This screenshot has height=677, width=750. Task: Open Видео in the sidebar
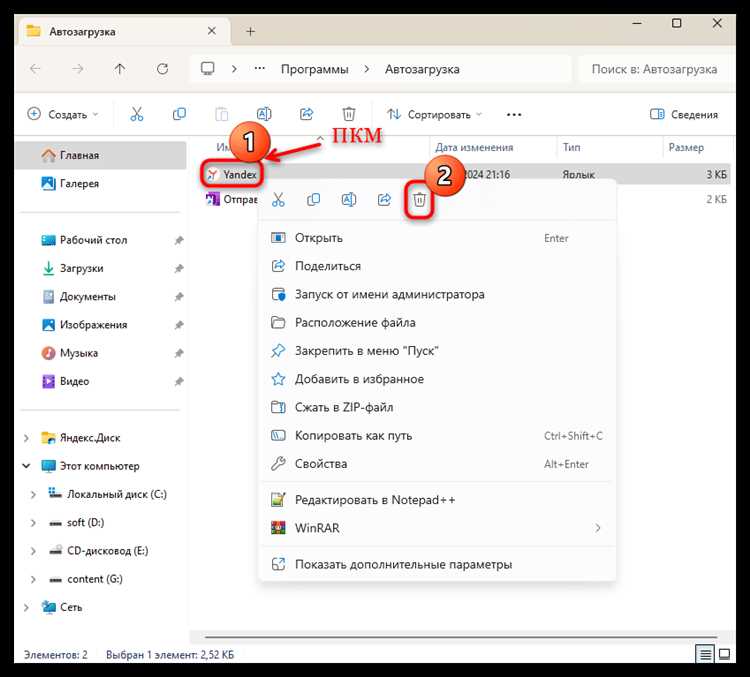pyautogui.click(x=100, y=381)
